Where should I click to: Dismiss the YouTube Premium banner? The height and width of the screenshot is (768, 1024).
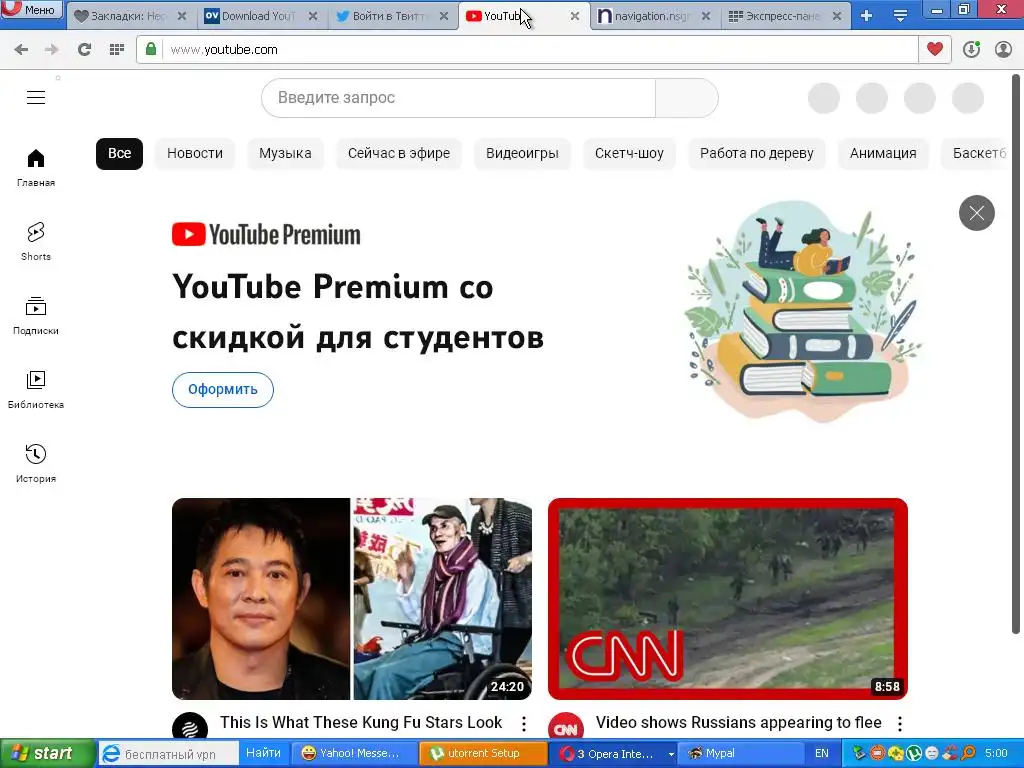click(976, 213)
